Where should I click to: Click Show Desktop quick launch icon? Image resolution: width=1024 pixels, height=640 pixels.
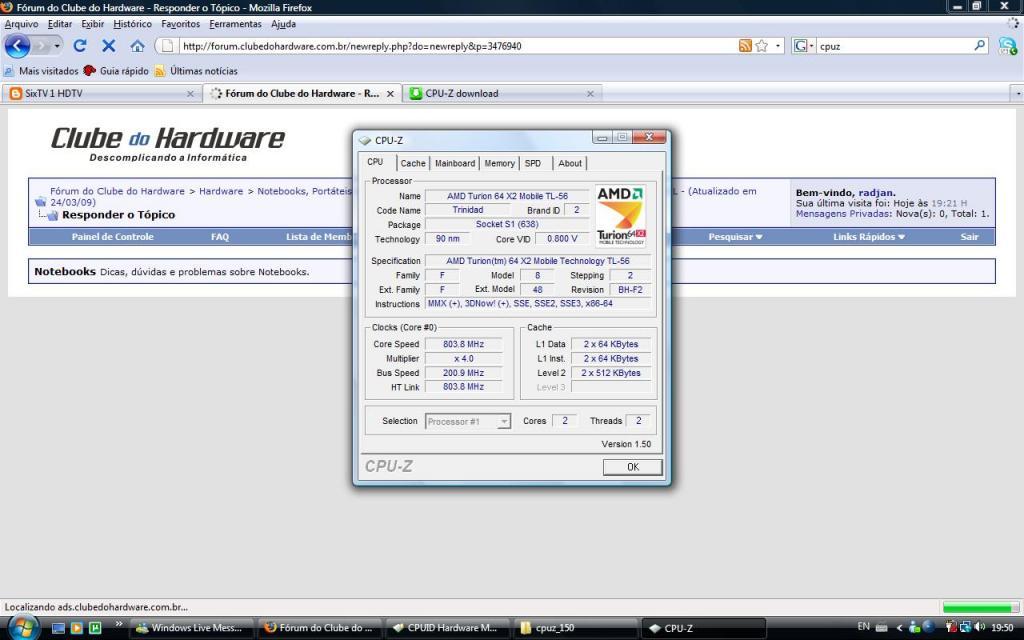[x=58, y=628]
